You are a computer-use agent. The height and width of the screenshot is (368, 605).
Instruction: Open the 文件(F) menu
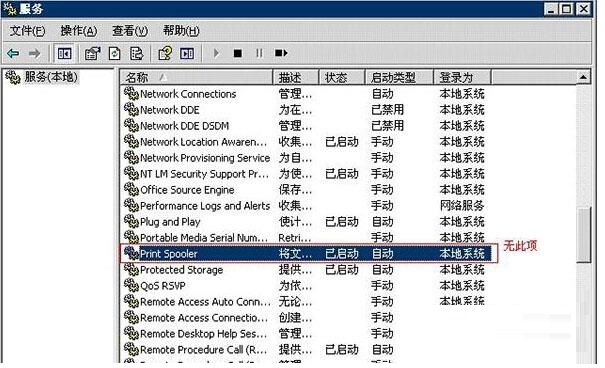(27, 31)
